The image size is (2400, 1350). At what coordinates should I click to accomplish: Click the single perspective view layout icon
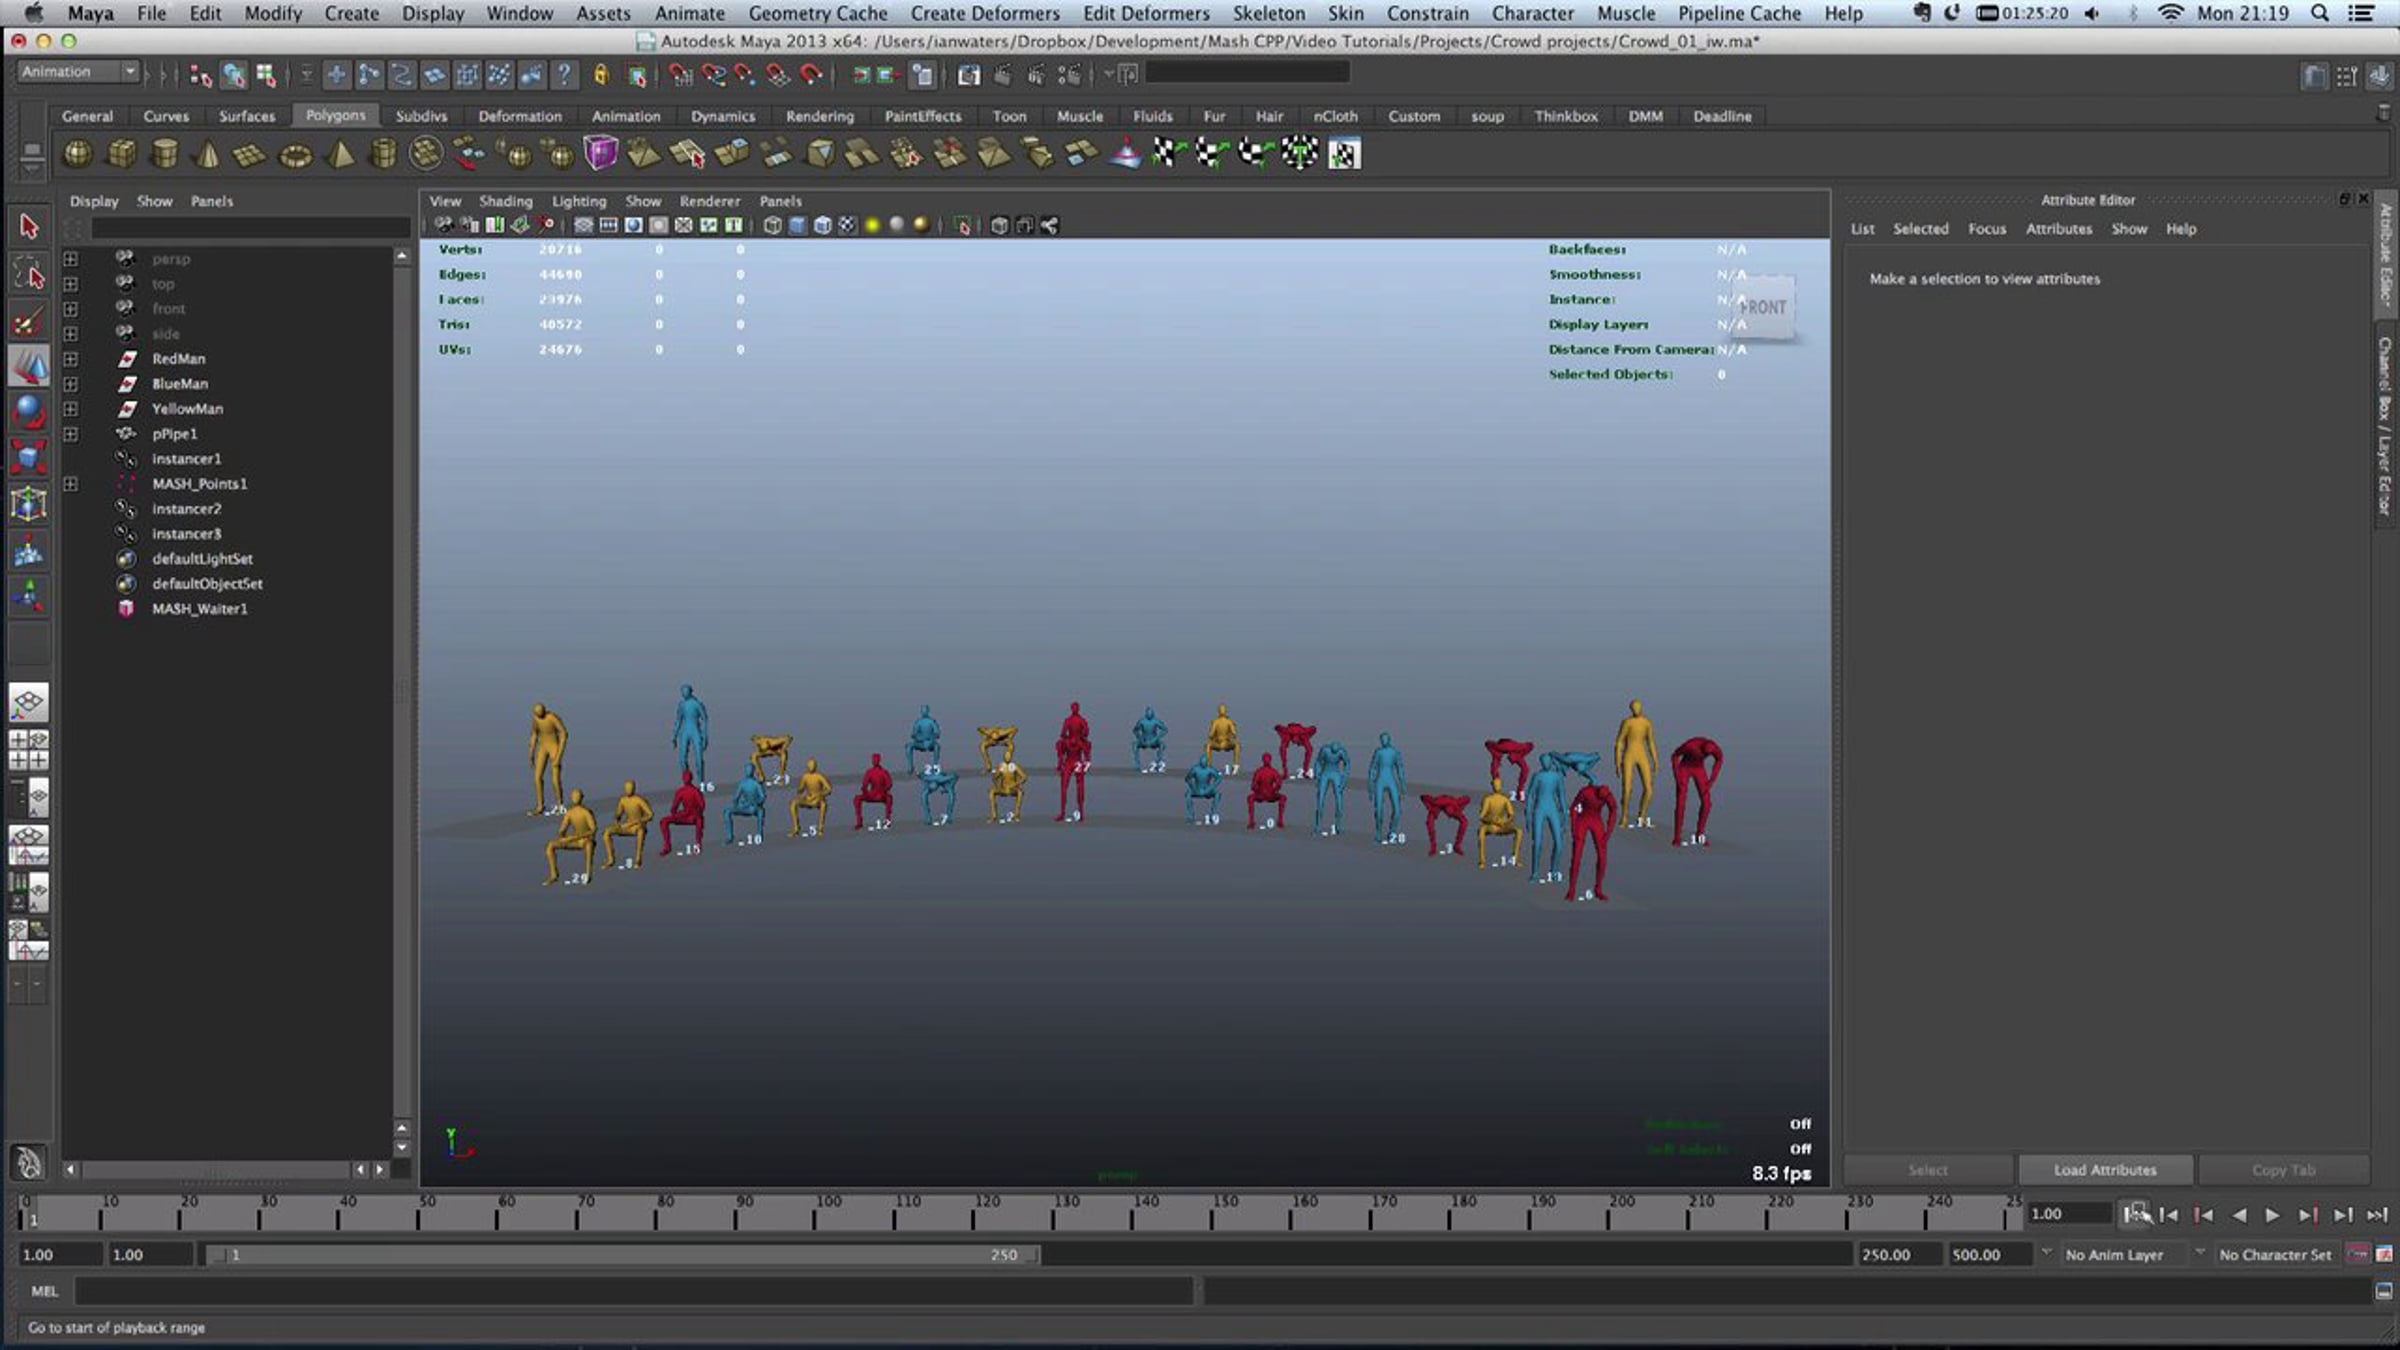pos(29,702)
